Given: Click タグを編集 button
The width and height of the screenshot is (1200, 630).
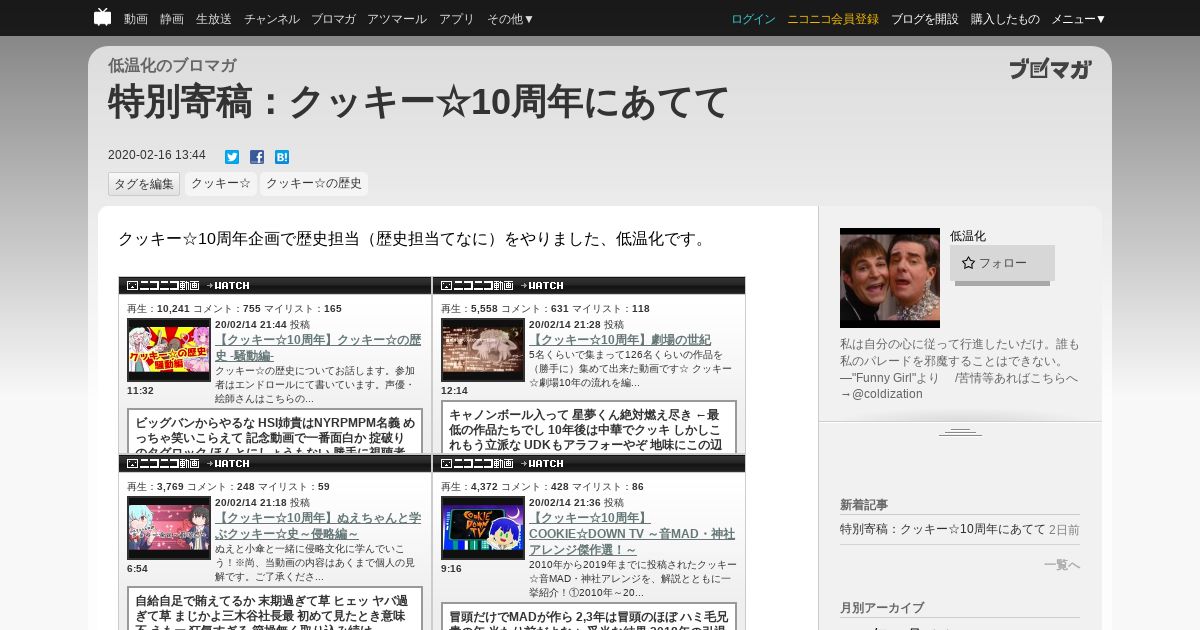Looking at the screenshot, I should coord(144,184).
